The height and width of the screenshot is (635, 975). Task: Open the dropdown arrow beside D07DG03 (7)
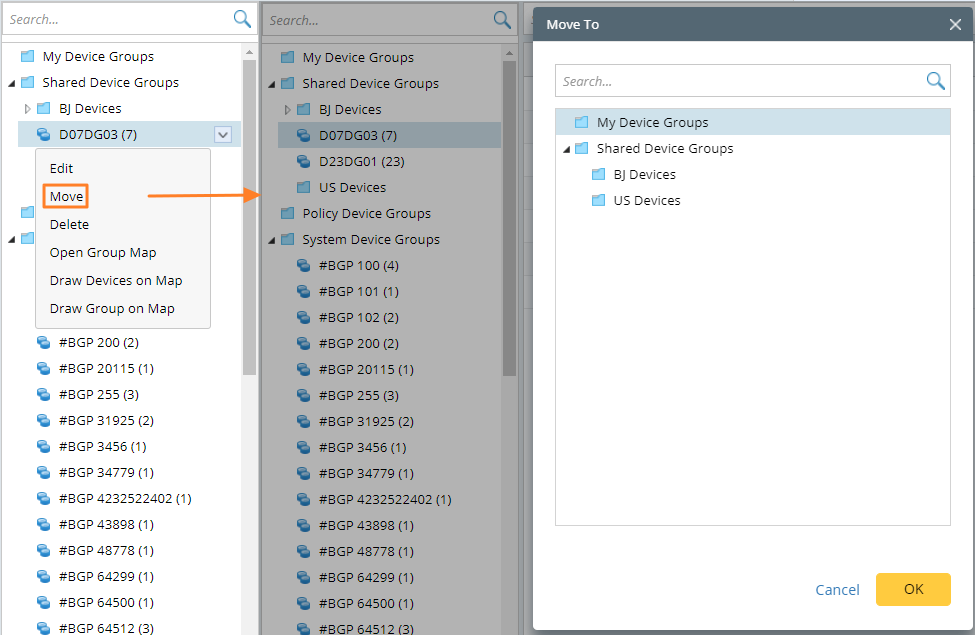tap(222, 134)
